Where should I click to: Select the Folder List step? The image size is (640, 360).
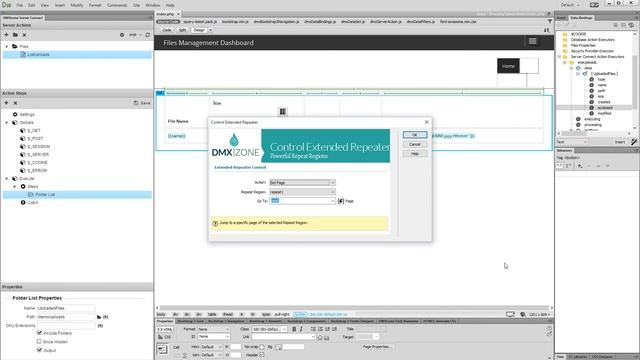(77, 194)
